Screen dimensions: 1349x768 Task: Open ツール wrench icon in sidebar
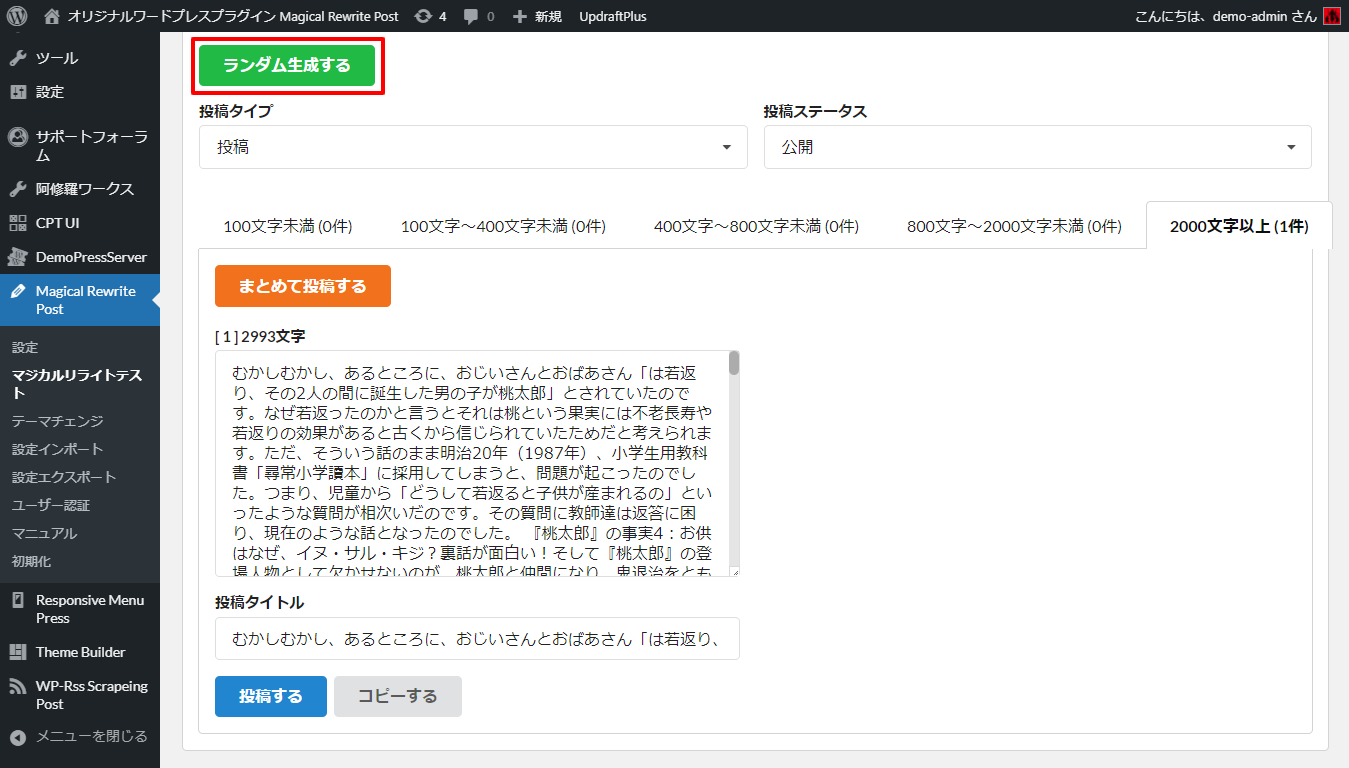[18, 58]
